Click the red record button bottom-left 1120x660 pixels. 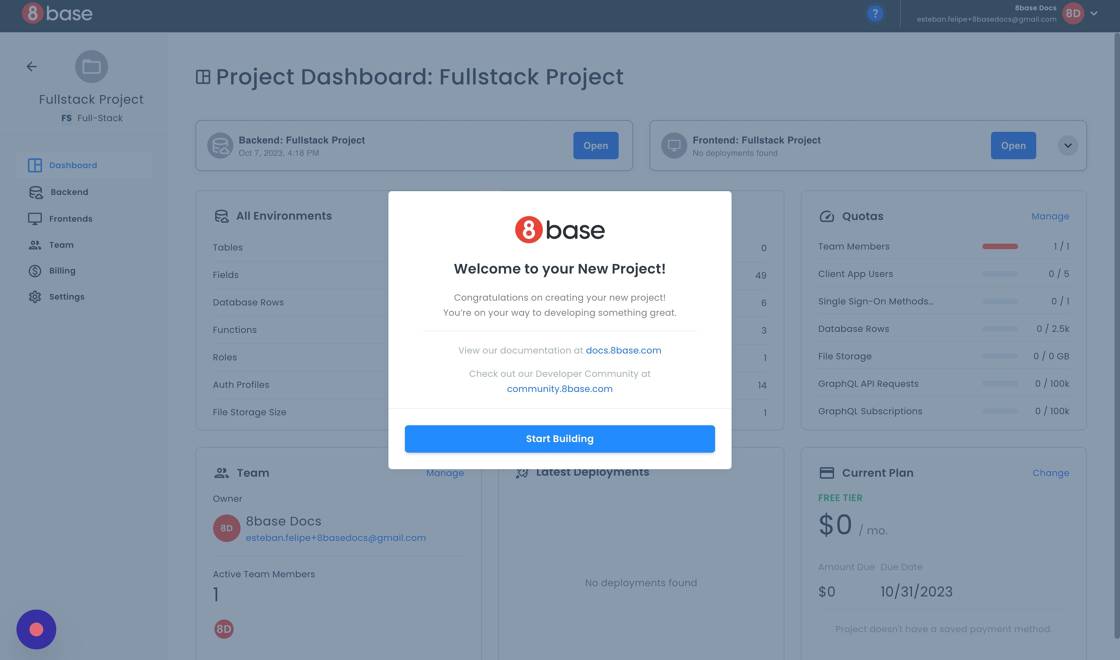pyautogui.click(x=36, y=629)
